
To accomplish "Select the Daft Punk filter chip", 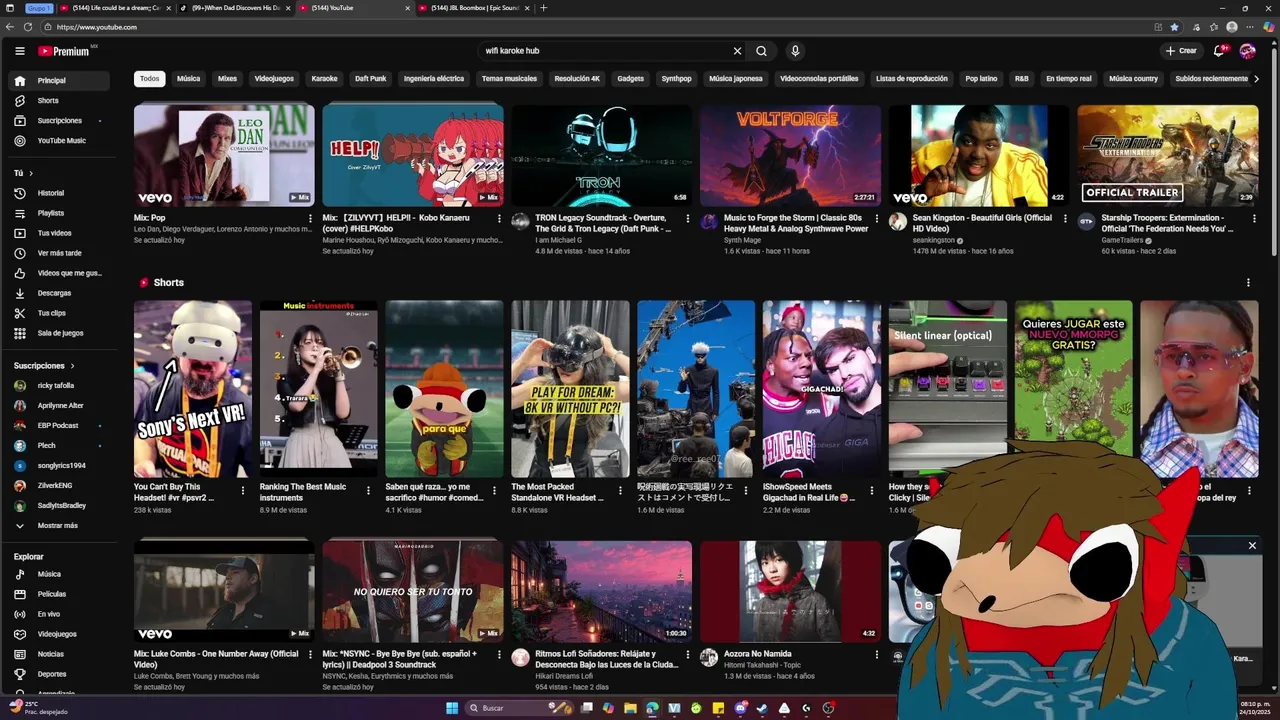I will (x=370, y=78).
